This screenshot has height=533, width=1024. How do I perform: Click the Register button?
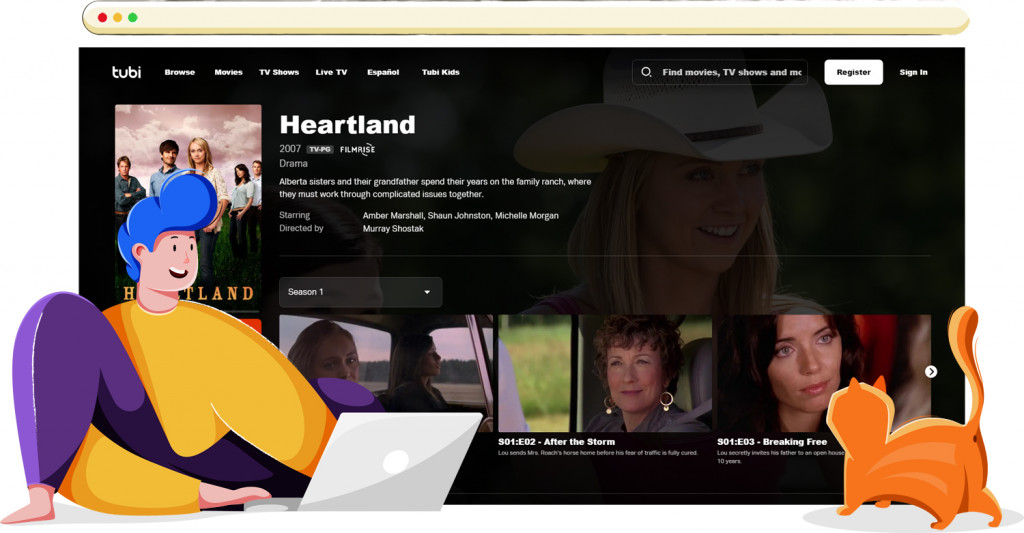(854, 72)
